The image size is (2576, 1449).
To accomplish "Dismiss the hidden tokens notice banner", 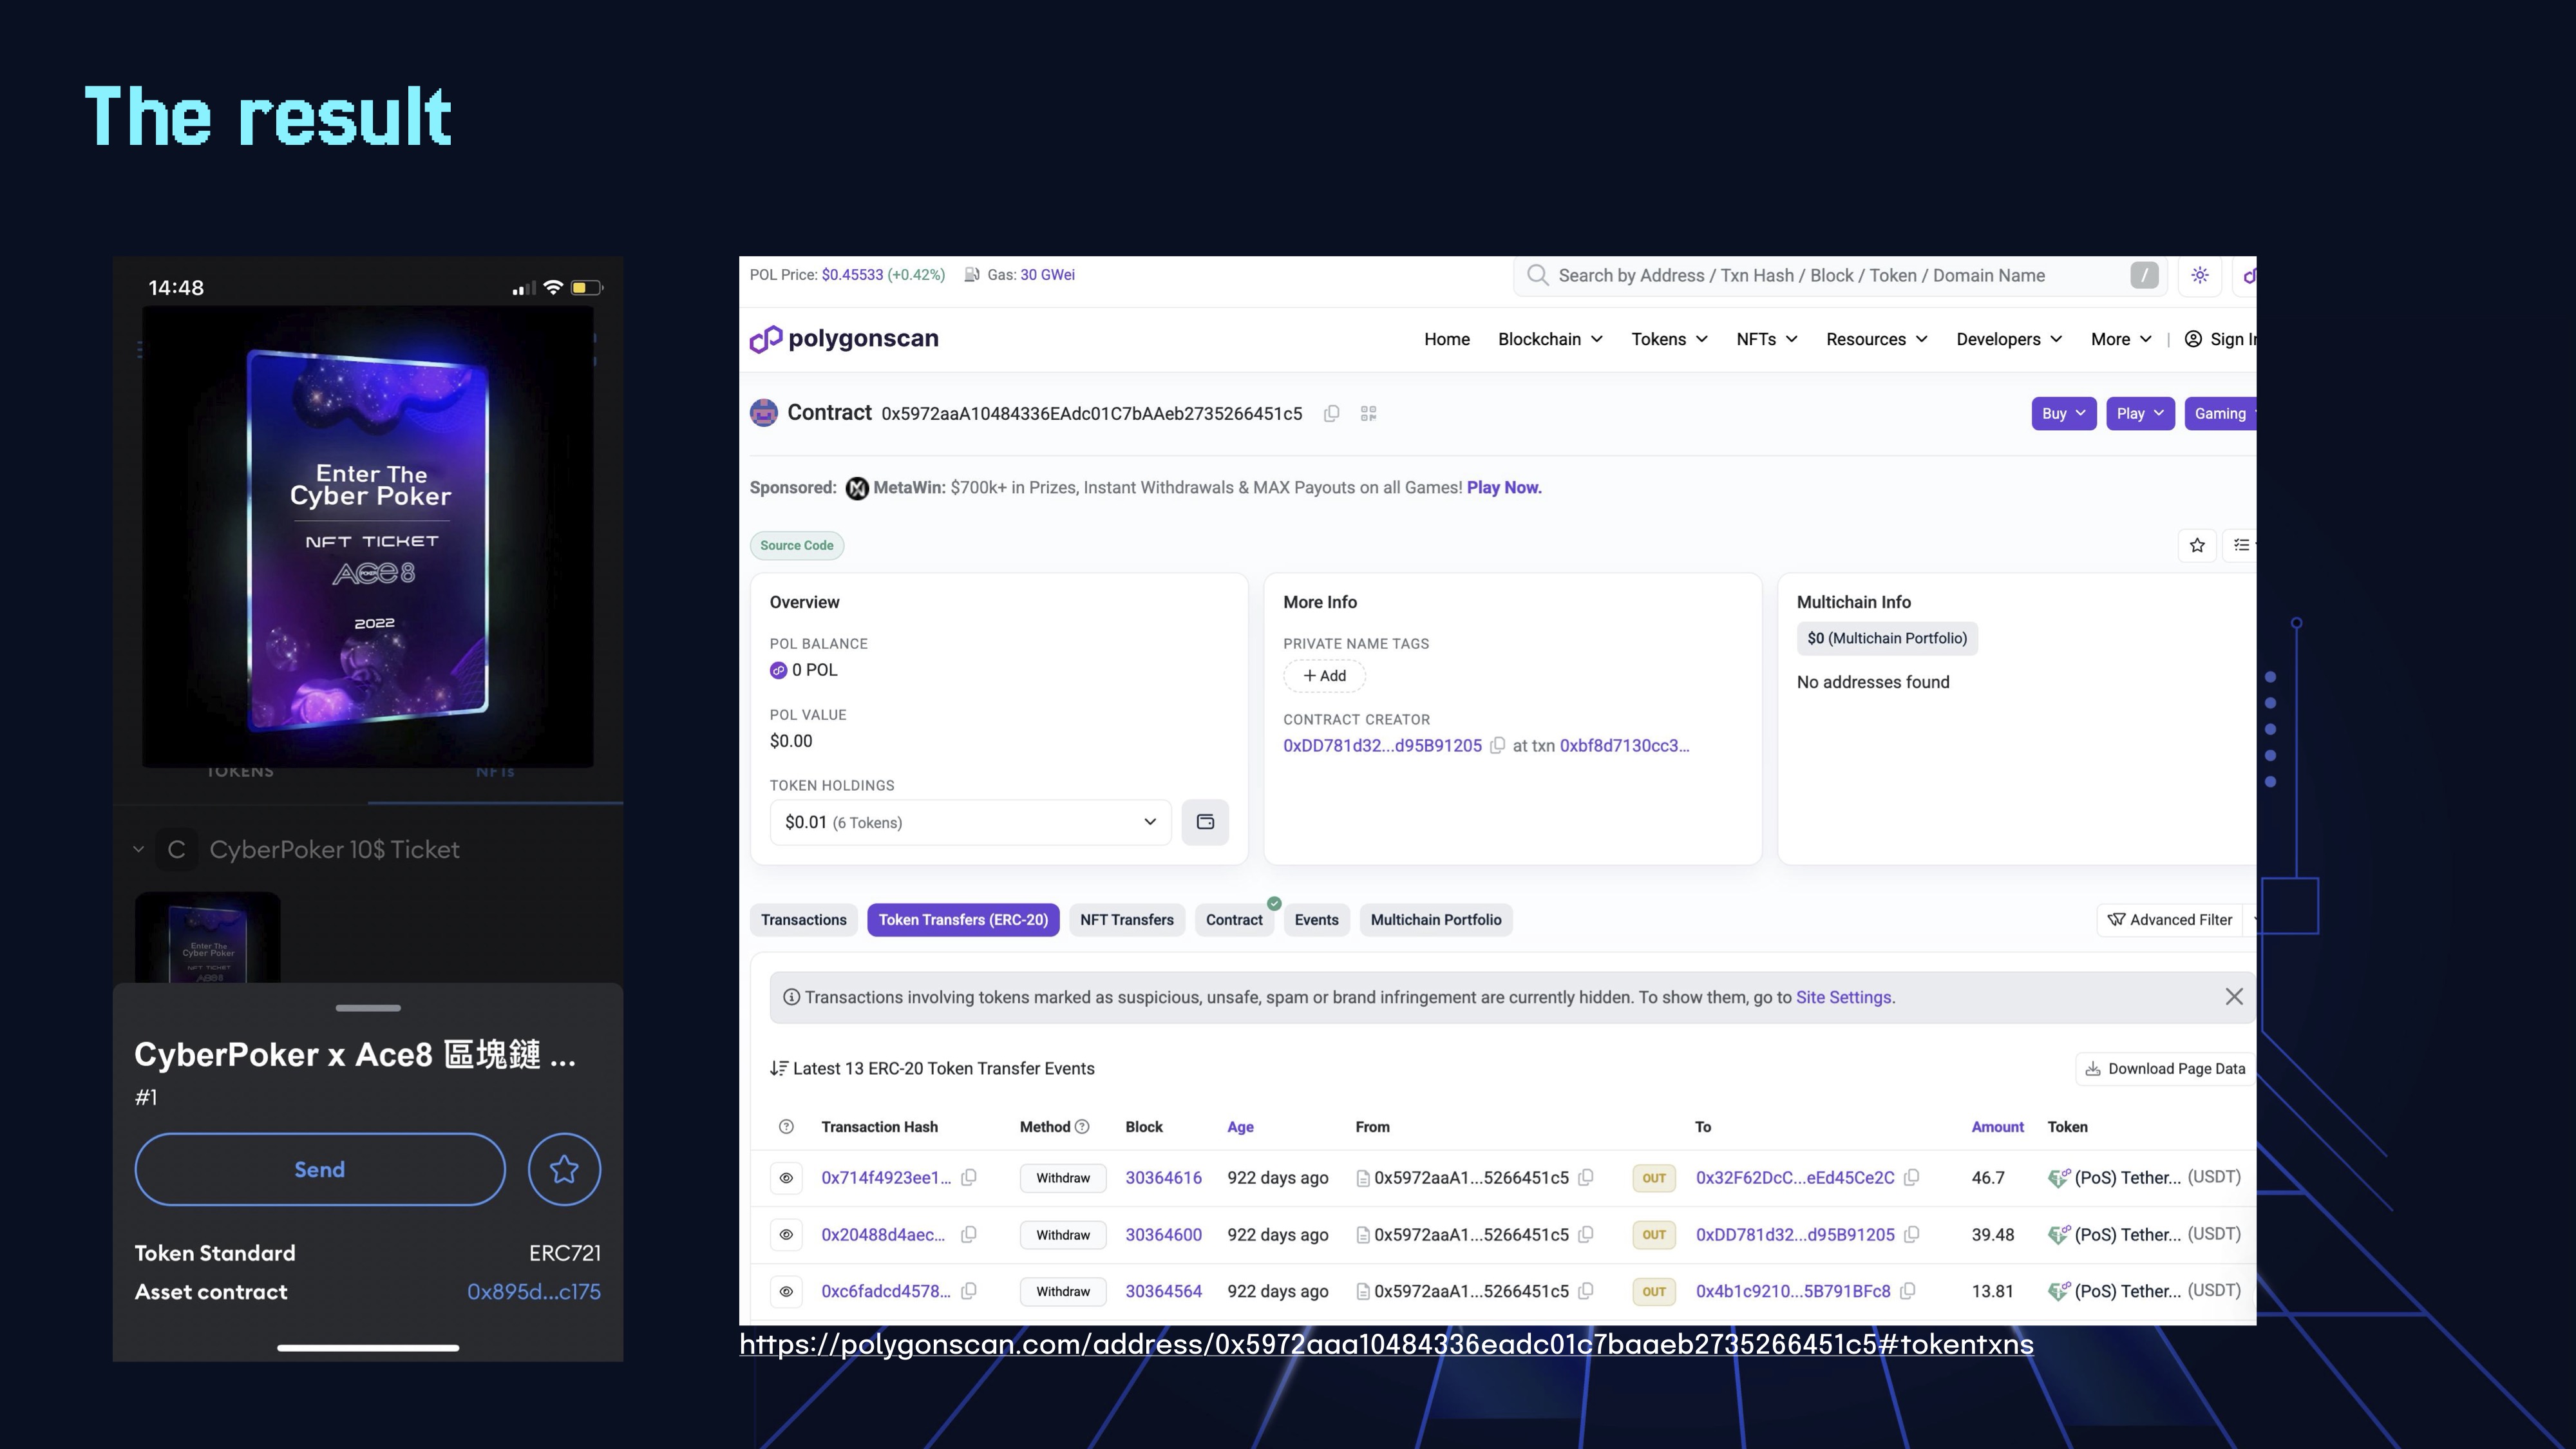I will 2234,997.
